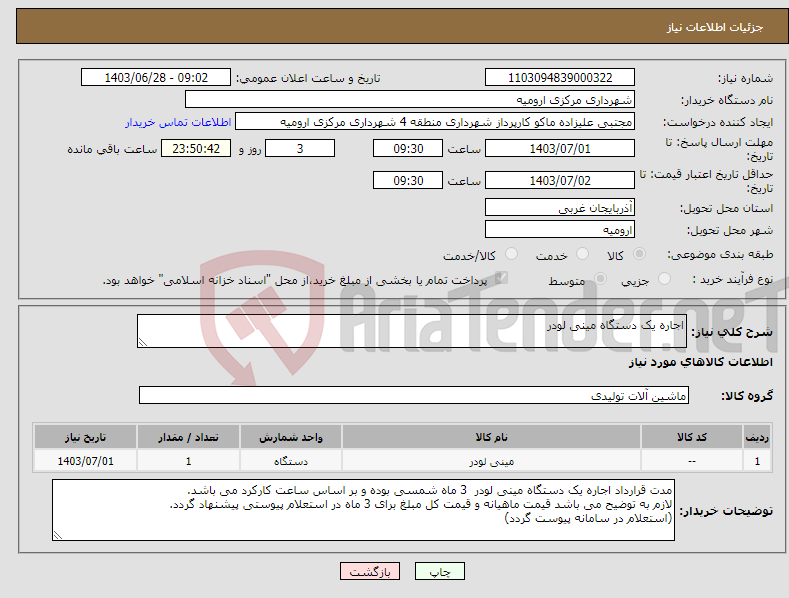The height and width of the screenshot is (598, 789).
Task: Click the تاریخ نیاز column header
Action: tap(85, 437)
